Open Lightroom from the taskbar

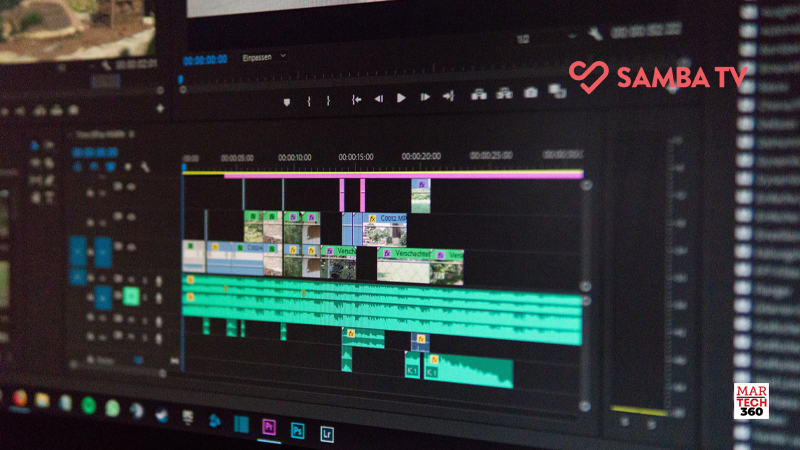327,434
